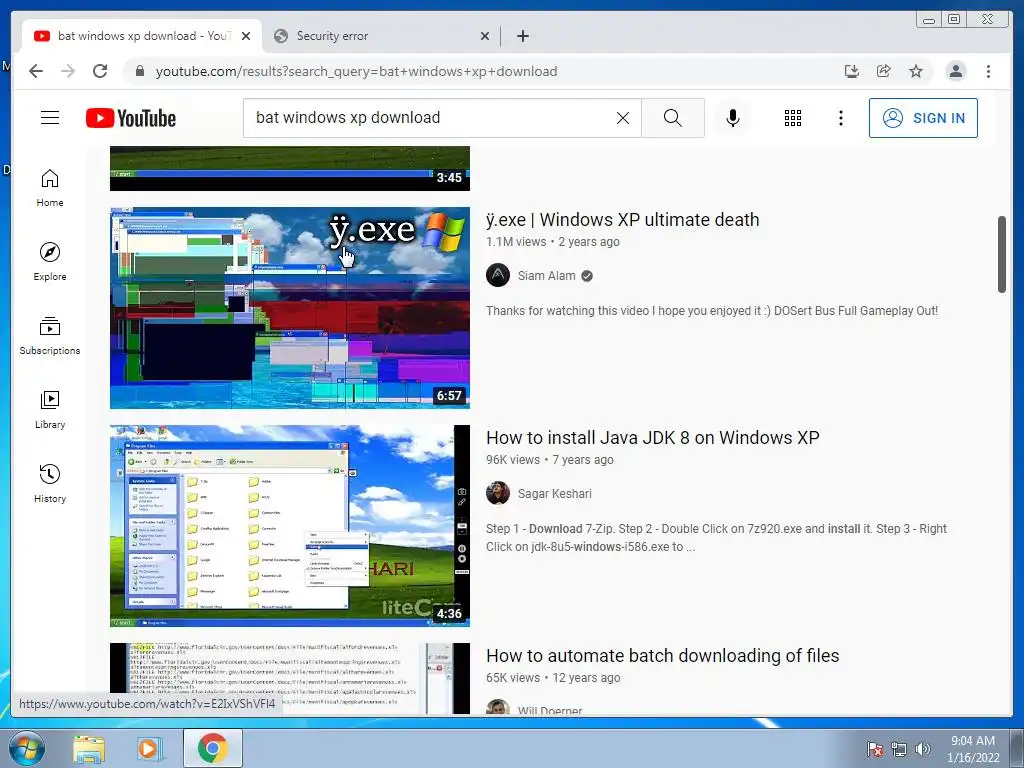Bookmark this page with the star

[x=916, y=71]
